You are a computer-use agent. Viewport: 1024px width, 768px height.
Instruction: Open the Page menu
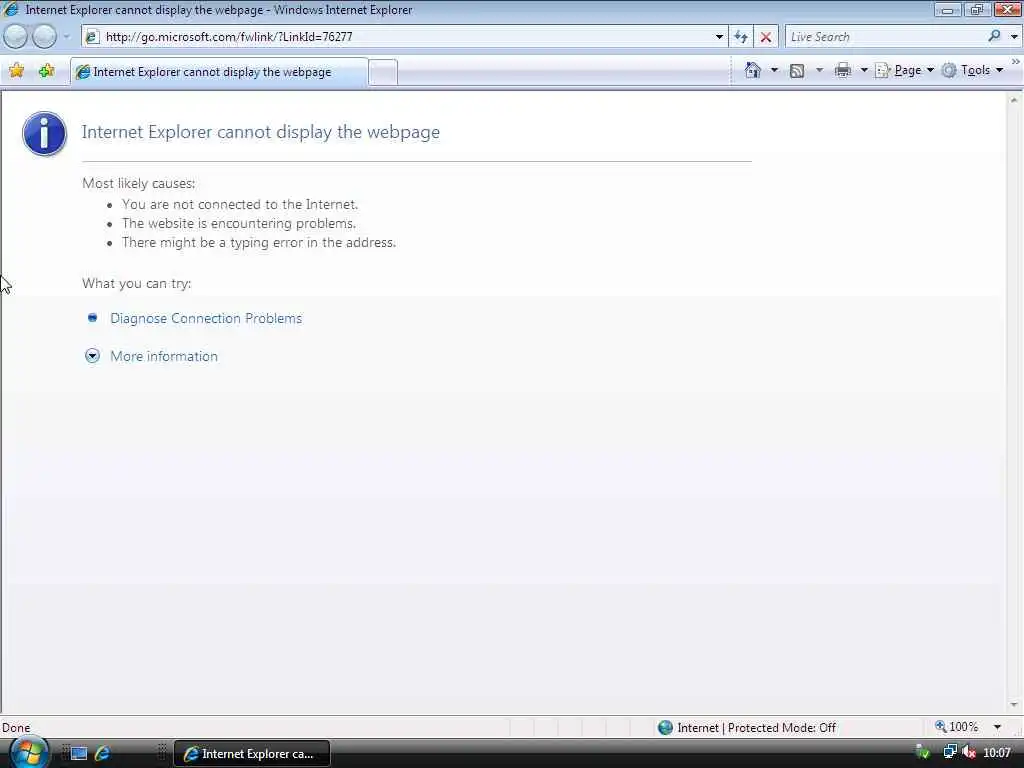[904, 70]
